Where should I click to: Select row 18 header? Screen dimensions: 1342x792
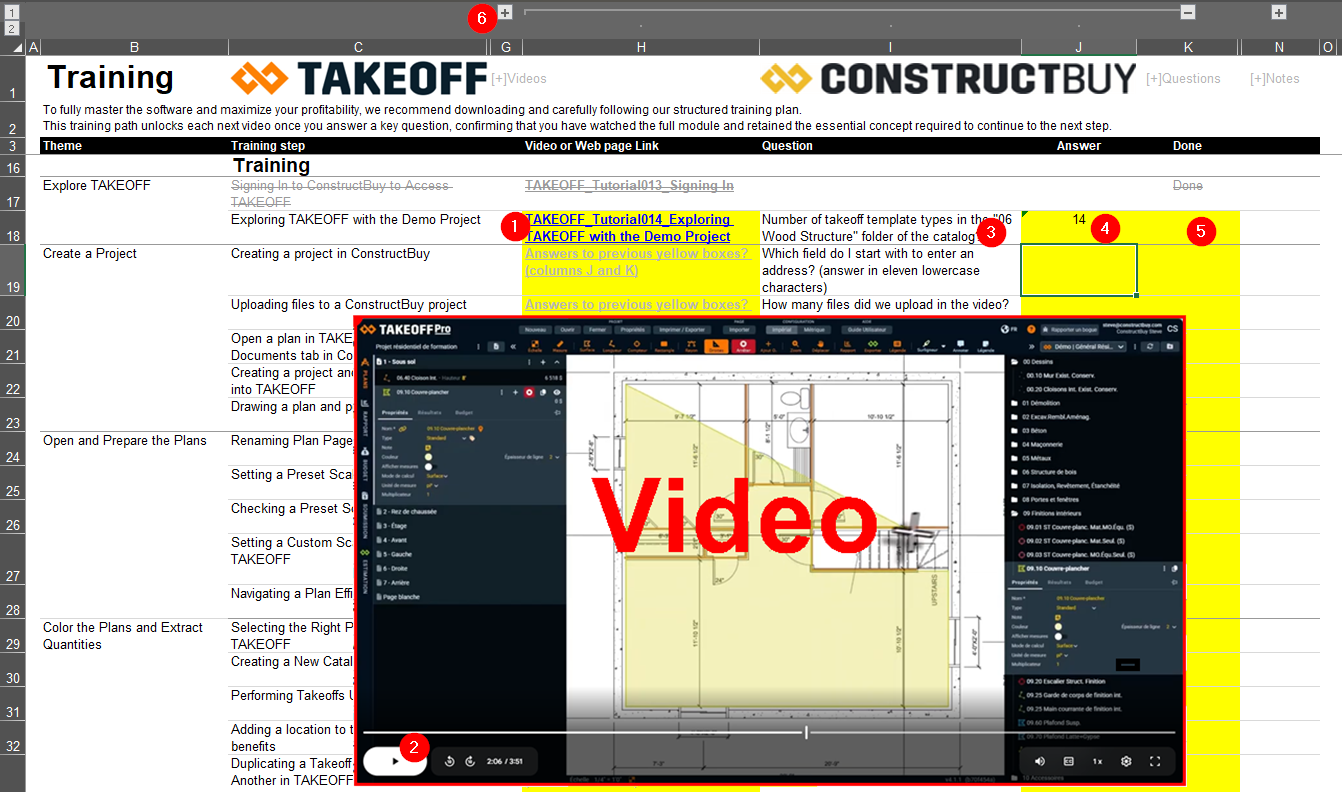[x=13, y=227]
